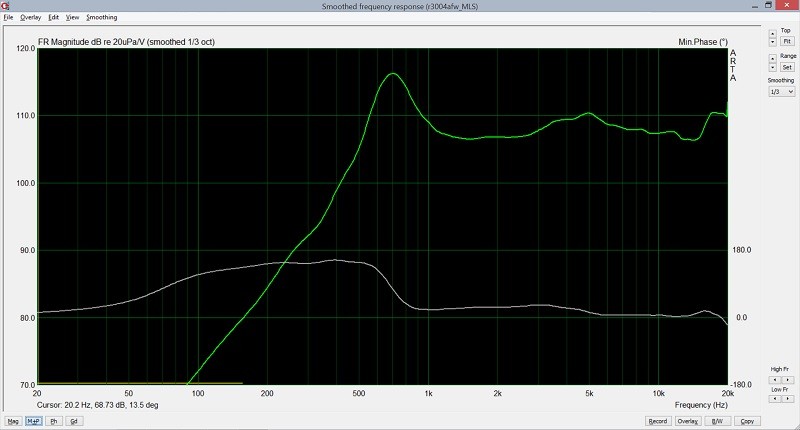Click the Range down arrow

[772, 67]
